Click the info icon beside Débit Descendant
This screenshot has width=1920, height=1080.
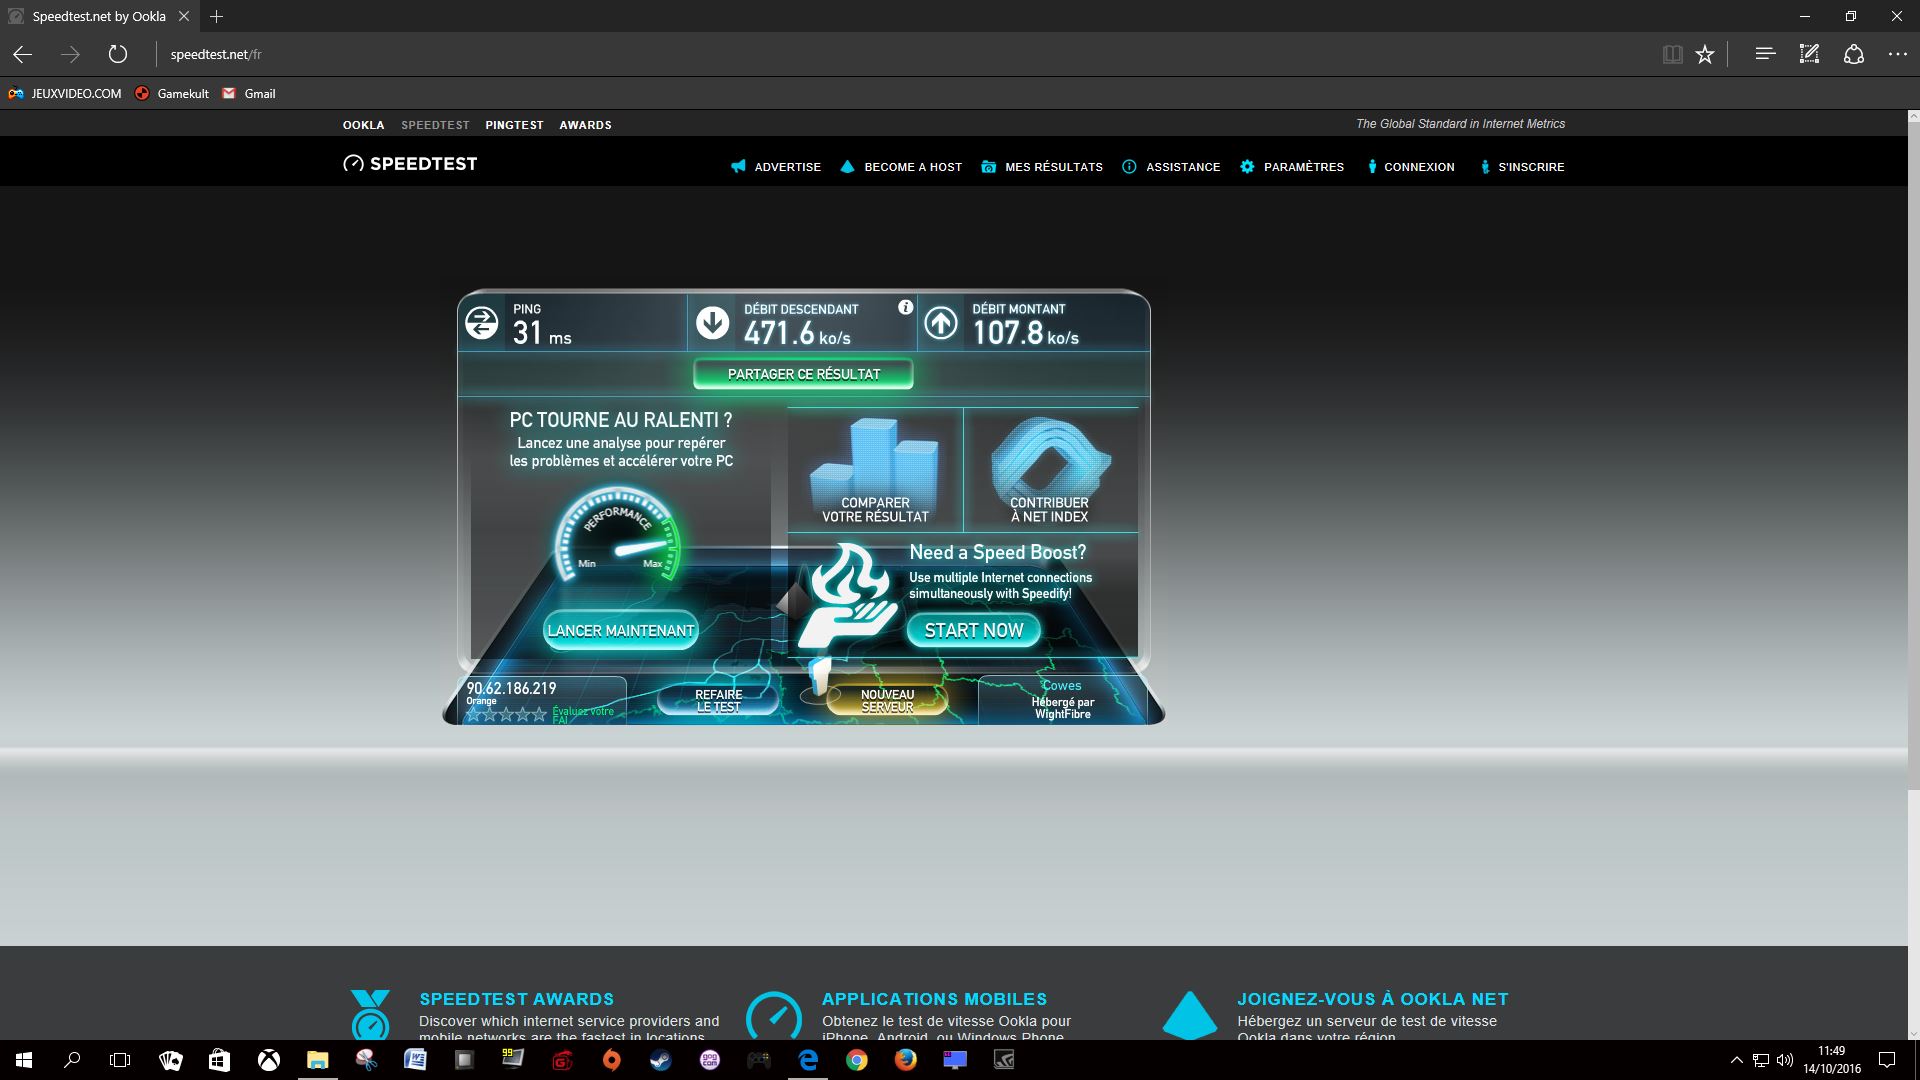point(905,309)
